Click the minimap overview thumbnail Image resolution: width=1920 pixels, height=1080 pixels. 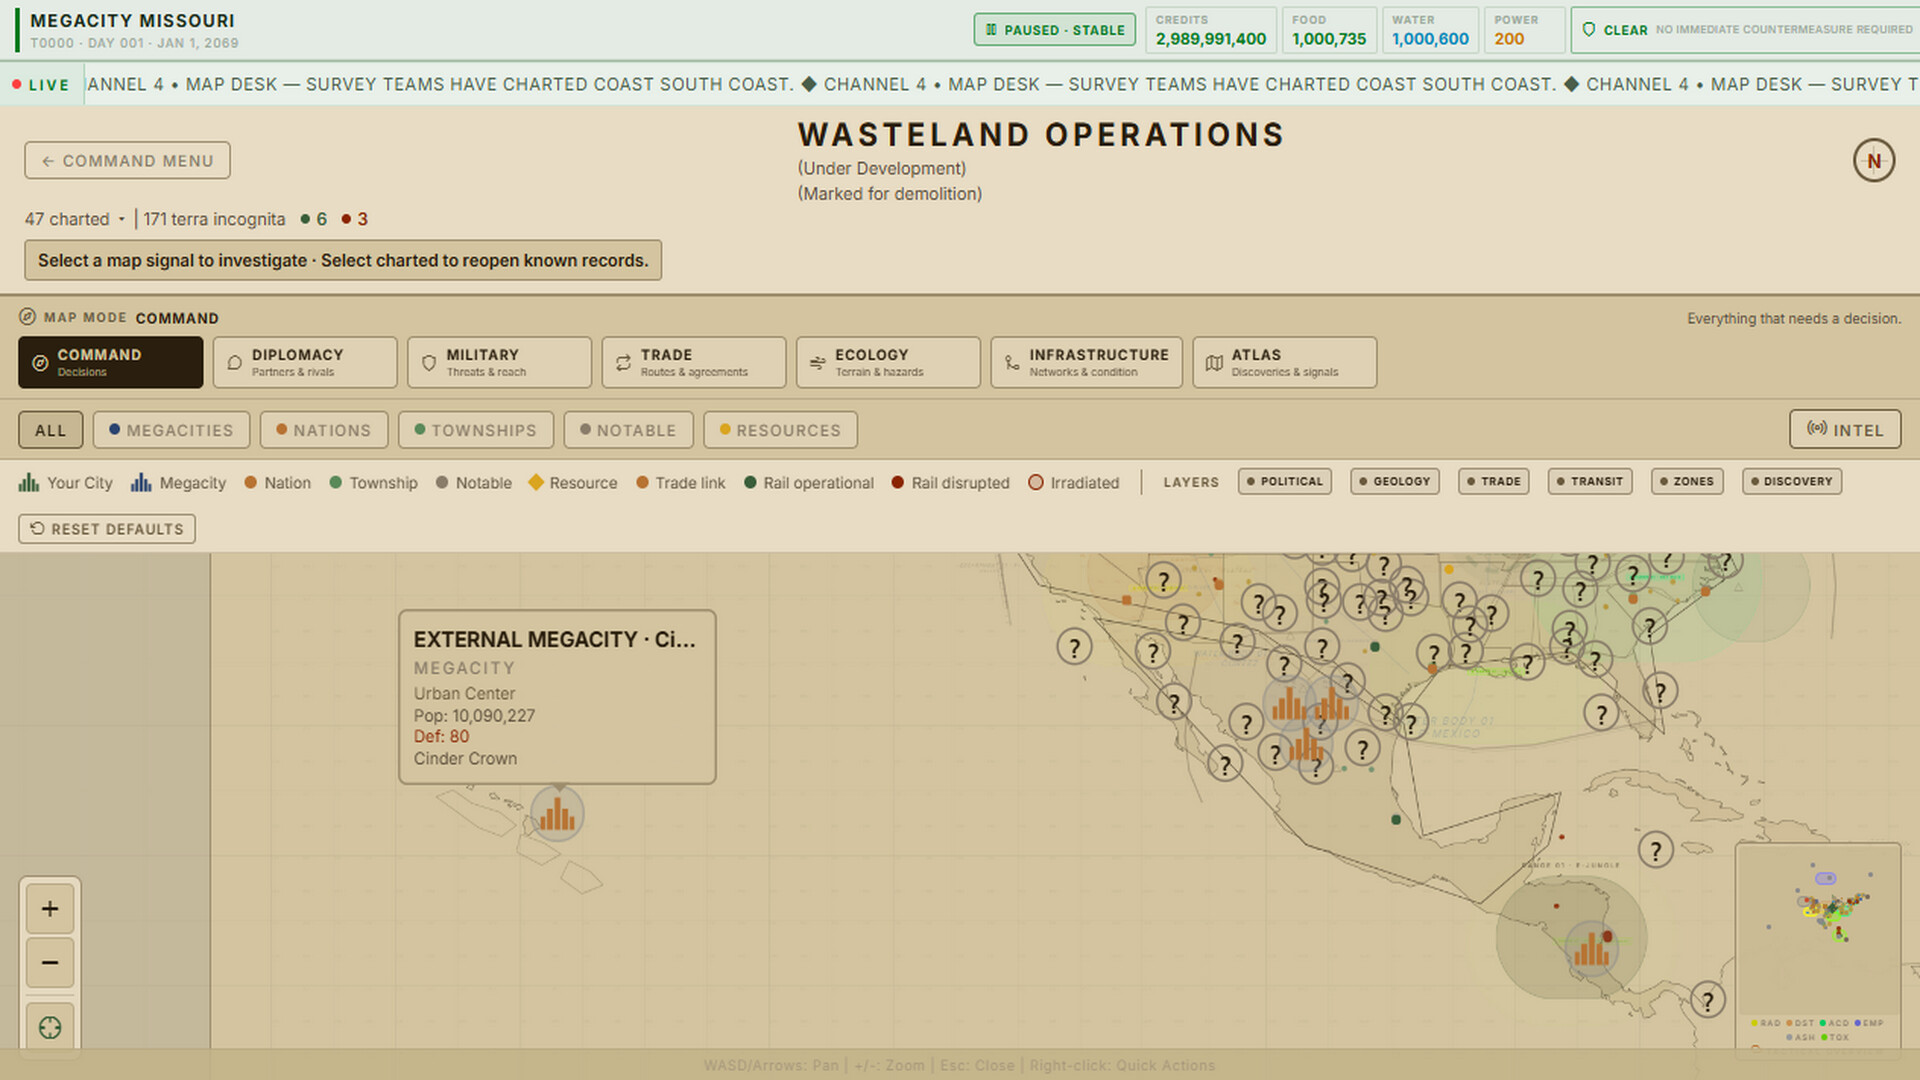tap(1818, 930)
